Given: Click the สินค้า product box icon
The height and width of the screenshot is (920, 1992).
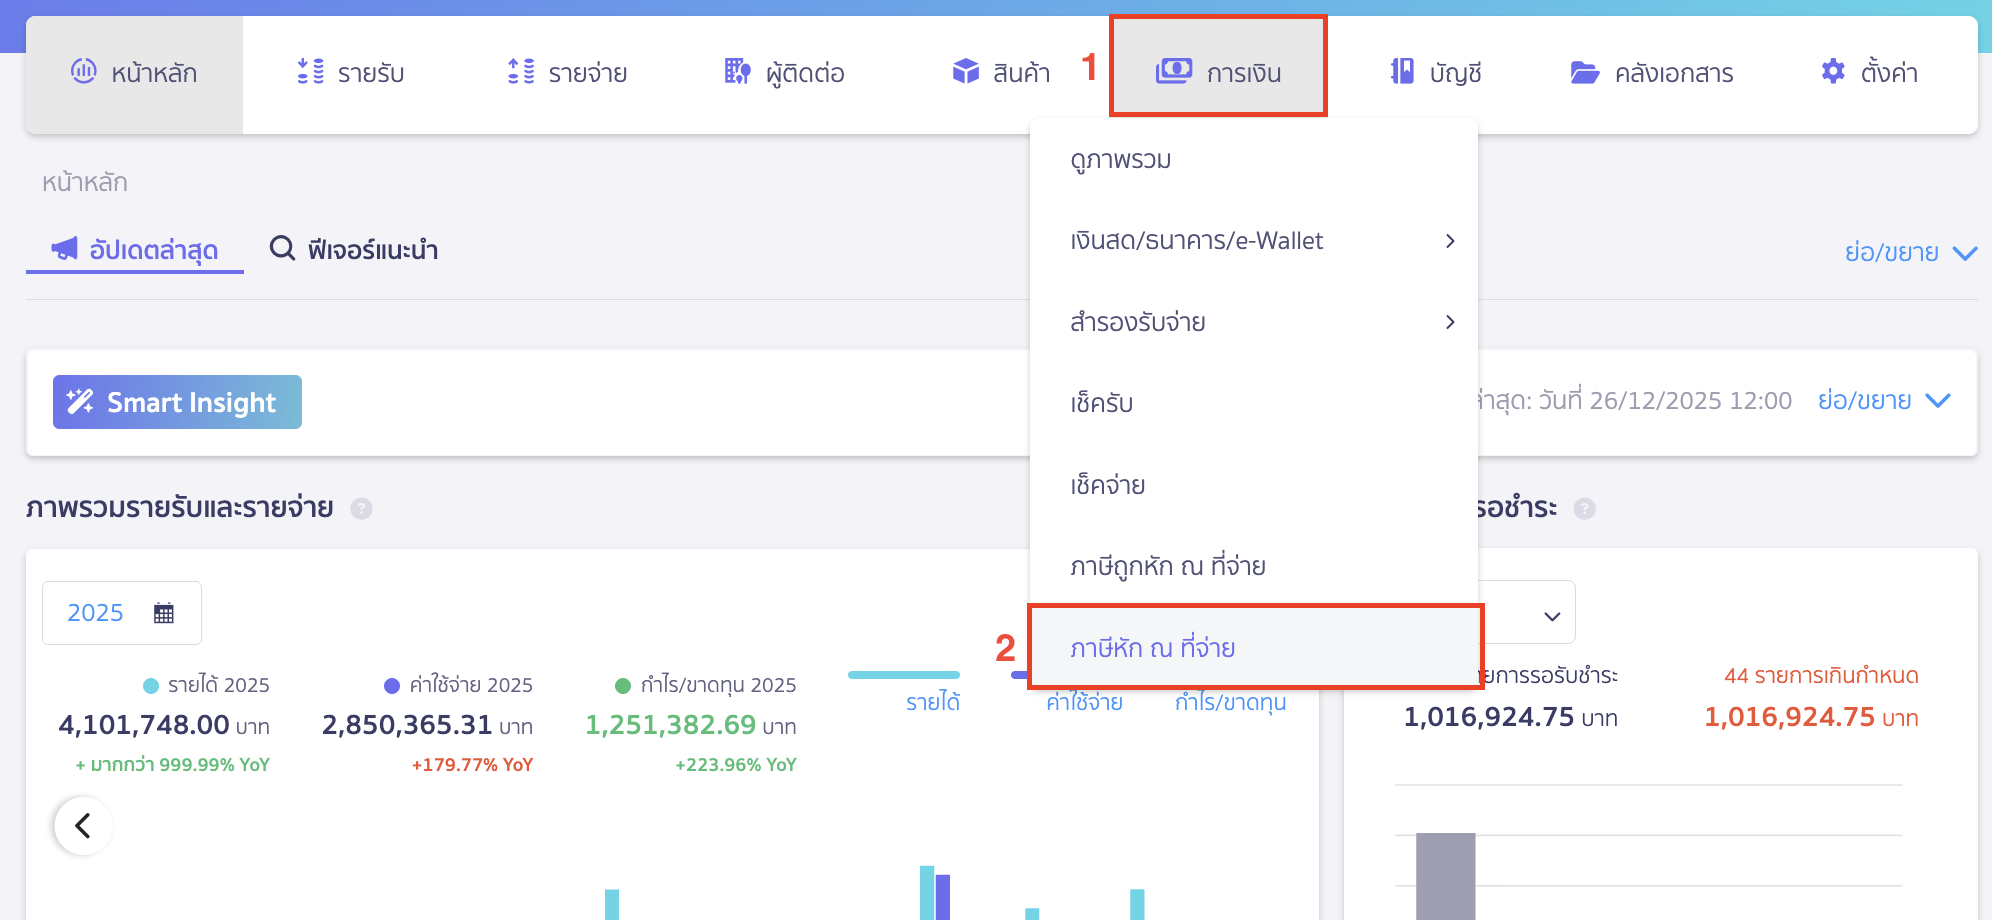Looking at the screenshot, I should click(965, 72).
